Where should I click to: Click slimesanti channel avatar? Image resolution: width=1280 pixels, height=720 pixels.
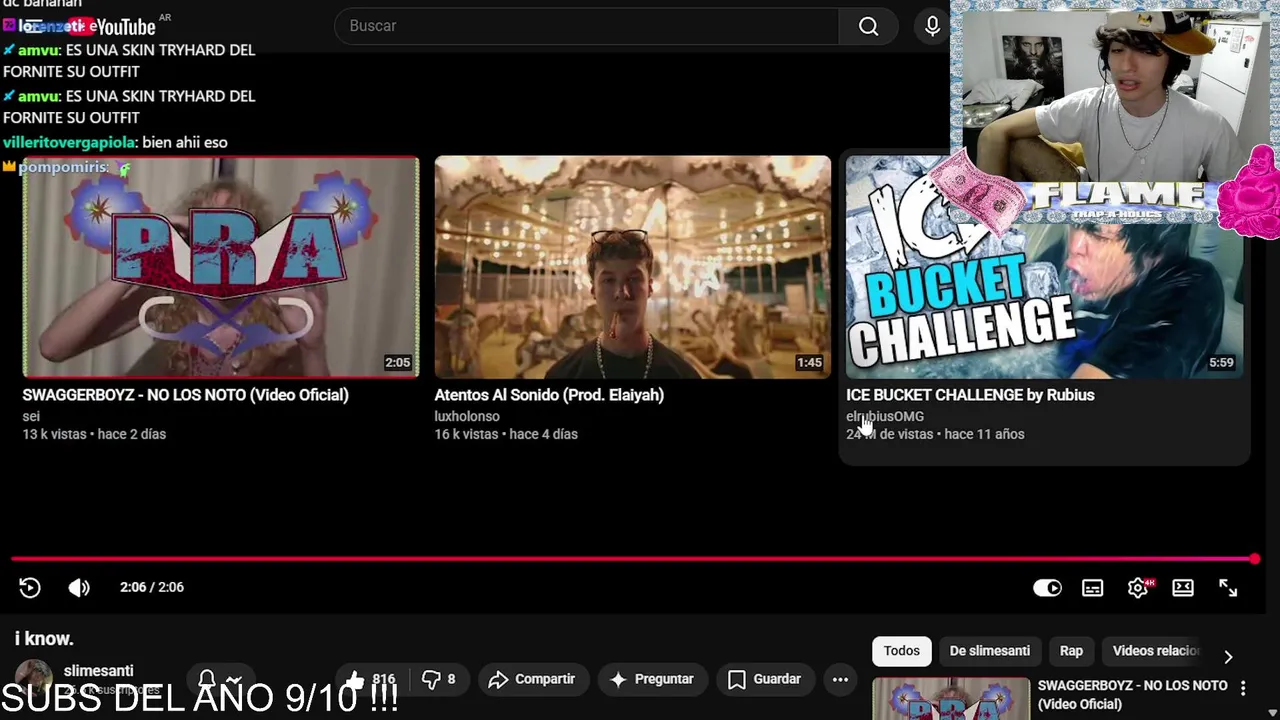(33, 679)
